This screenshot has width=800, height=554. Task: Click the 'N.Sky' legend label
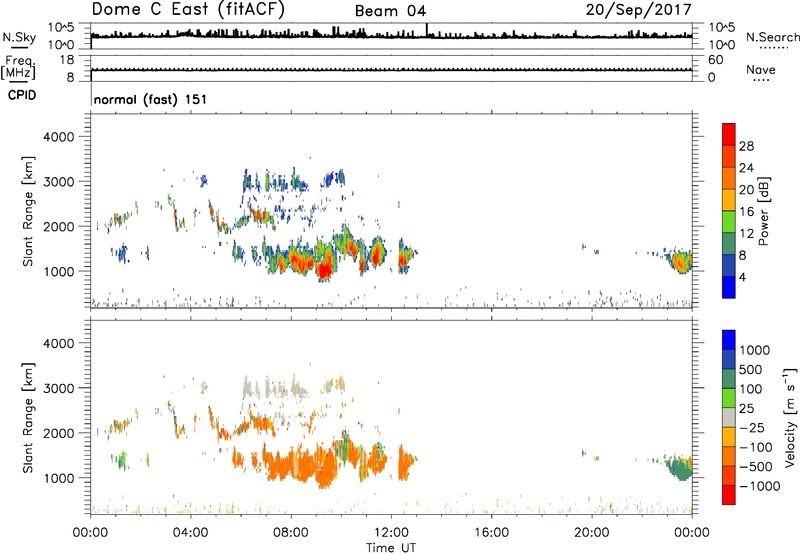(x=19, y=37)
